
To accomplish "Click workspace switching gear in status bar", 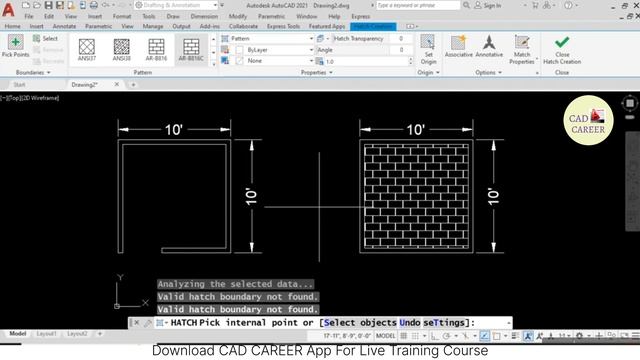I will click(579, 336).
